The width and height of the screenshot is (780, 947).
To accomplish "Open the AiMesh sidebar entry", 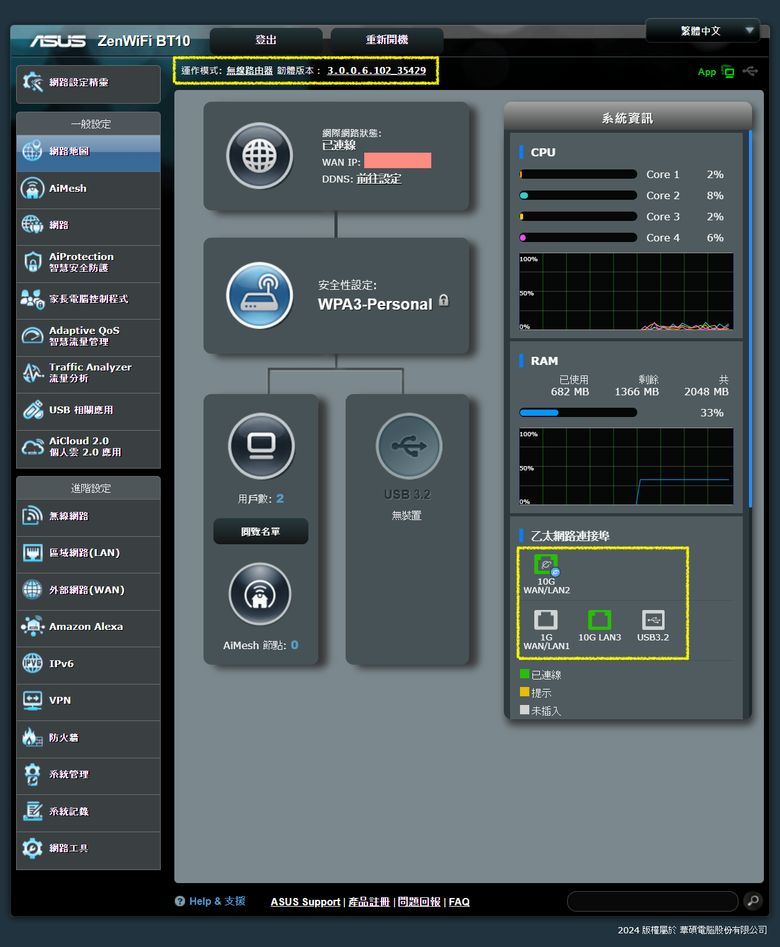I will pyautogui.click(x=88, y=190).
